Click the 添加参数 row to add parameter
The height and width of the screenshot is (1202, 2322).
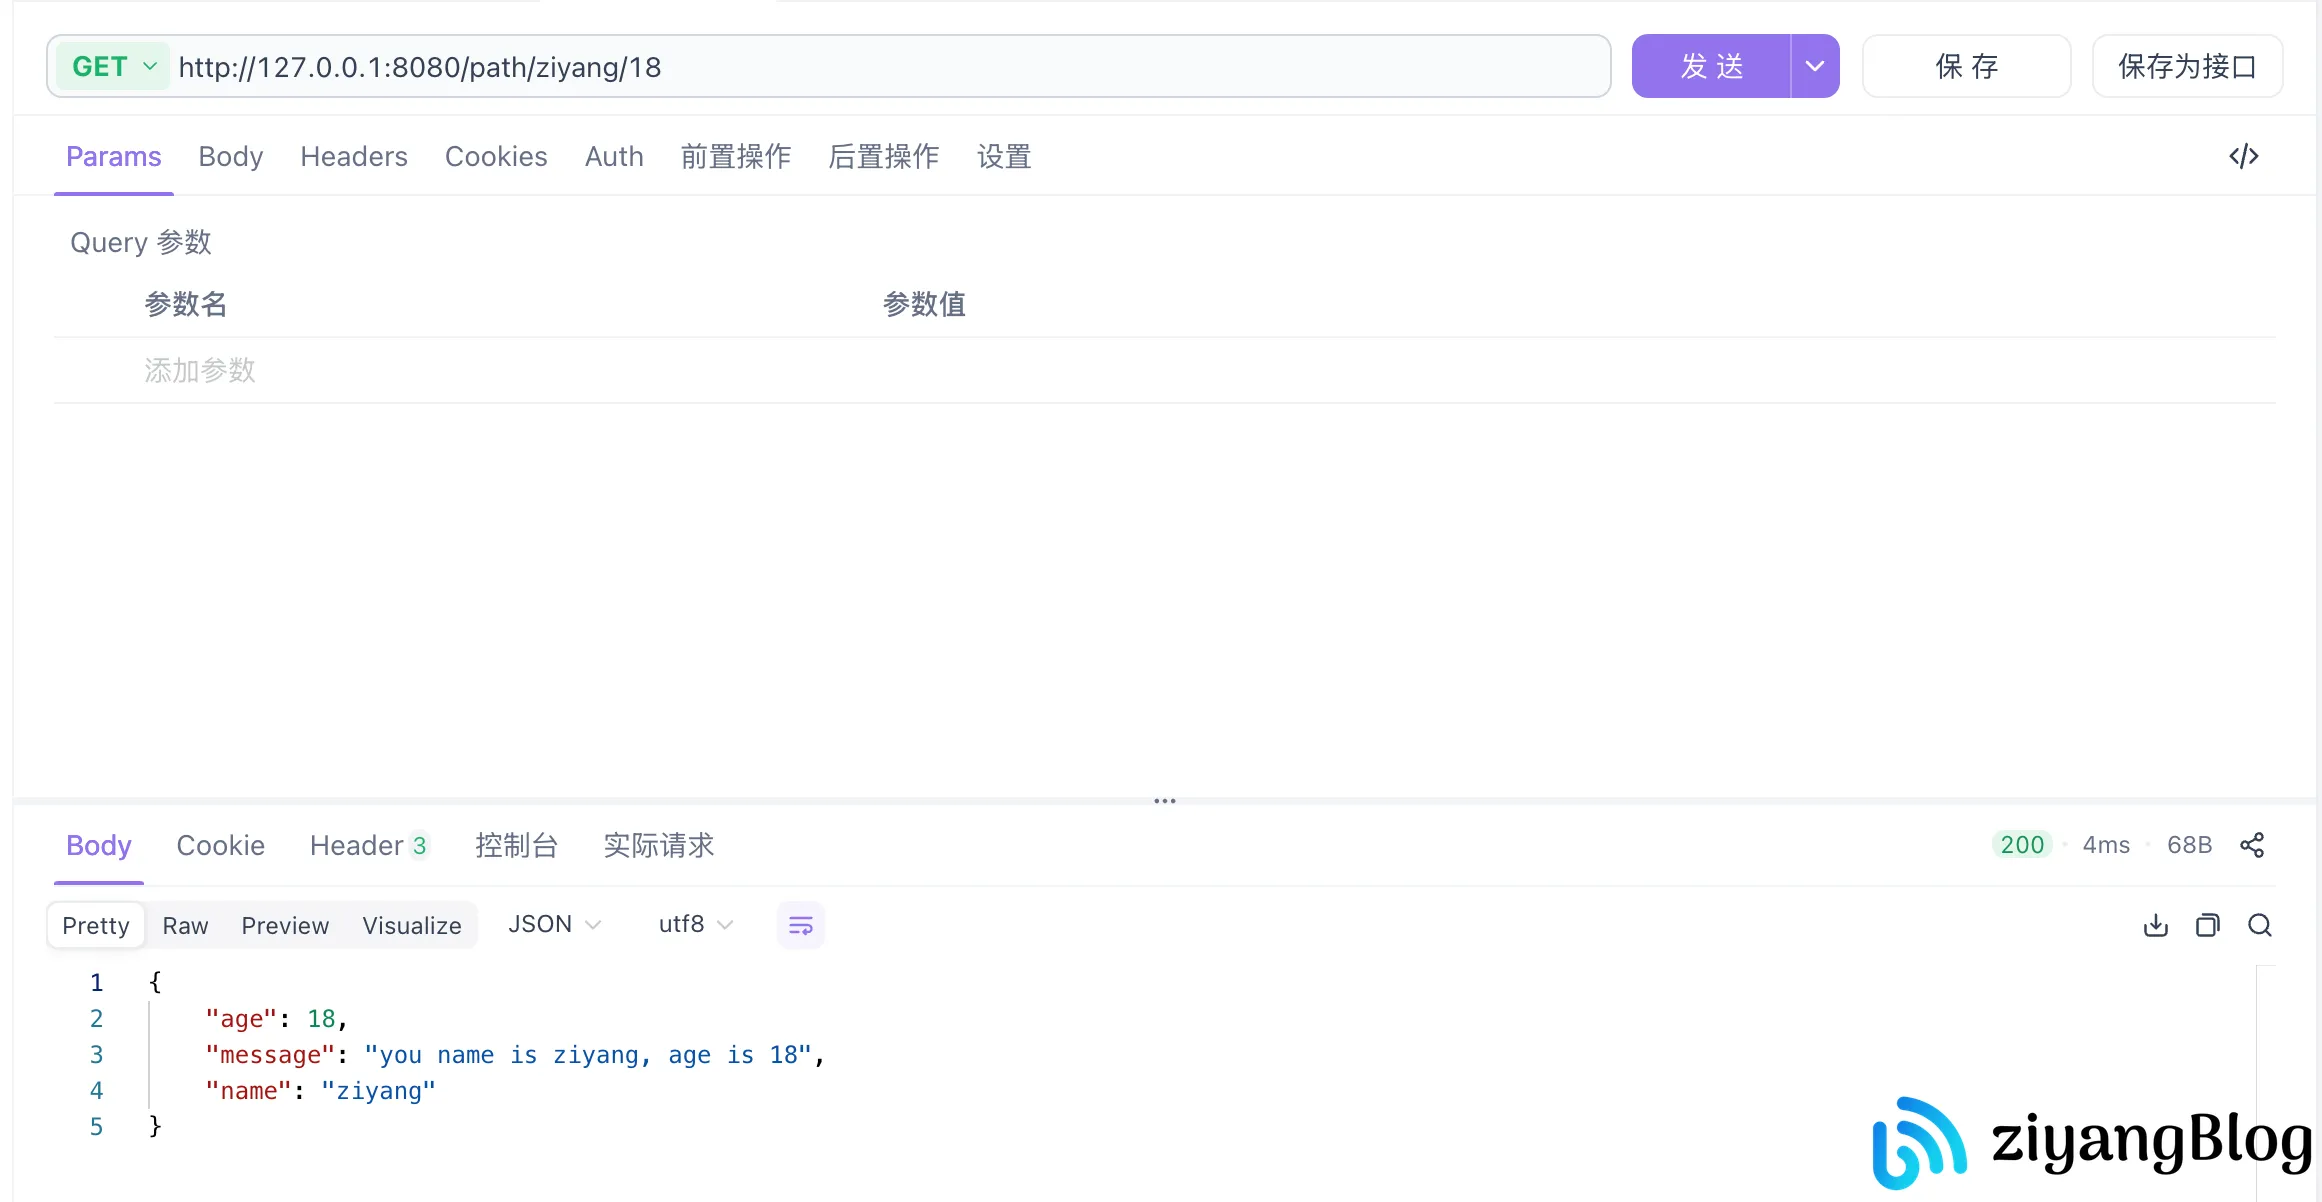(x=200, y=370)
